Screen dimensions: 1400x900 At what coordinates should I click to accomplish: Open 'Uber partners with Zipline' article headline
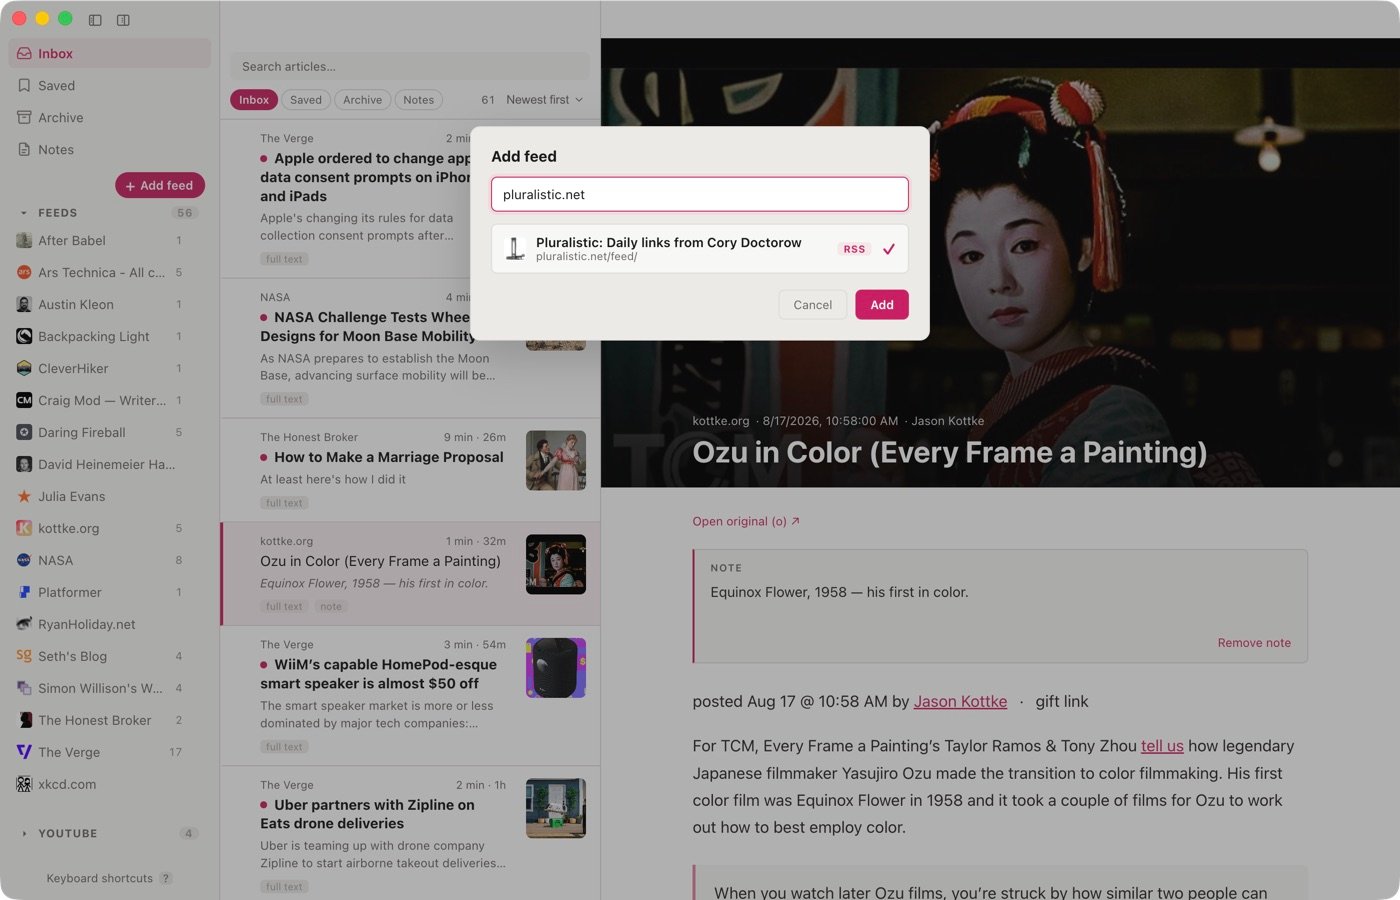pyautogui.click(x=367, y=815)
